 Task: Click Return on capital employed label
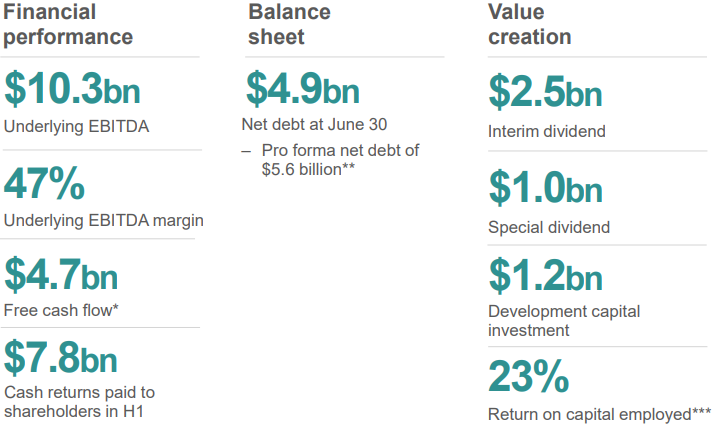[x=599, y=414]
